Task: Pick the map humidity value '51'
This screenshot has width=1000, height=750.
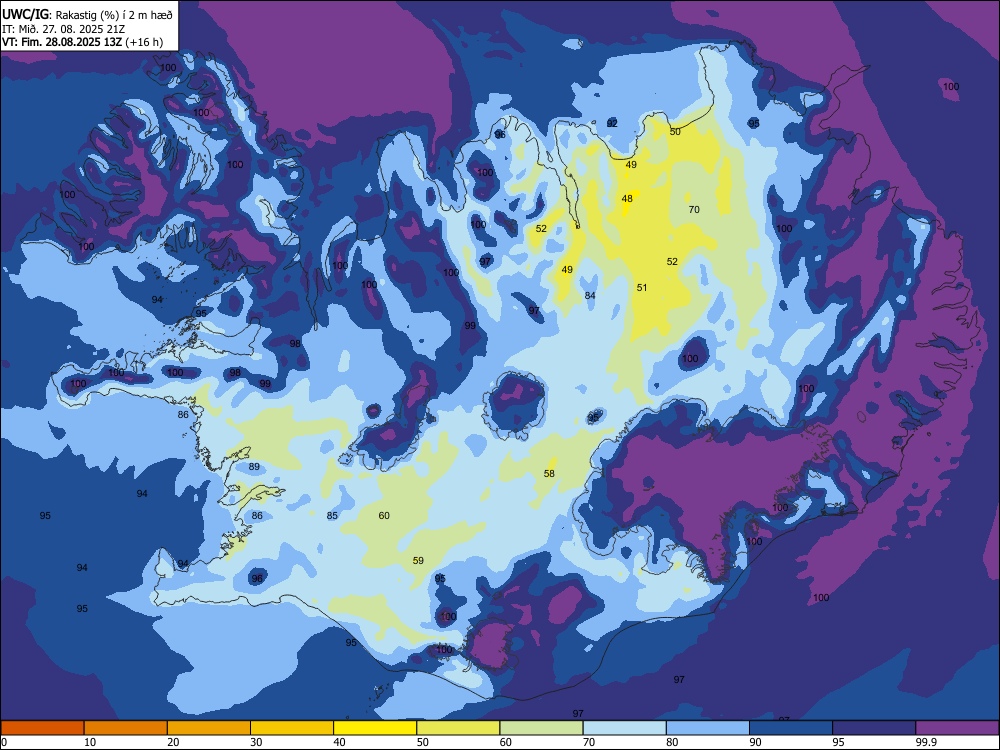Action: coord(642,288)
